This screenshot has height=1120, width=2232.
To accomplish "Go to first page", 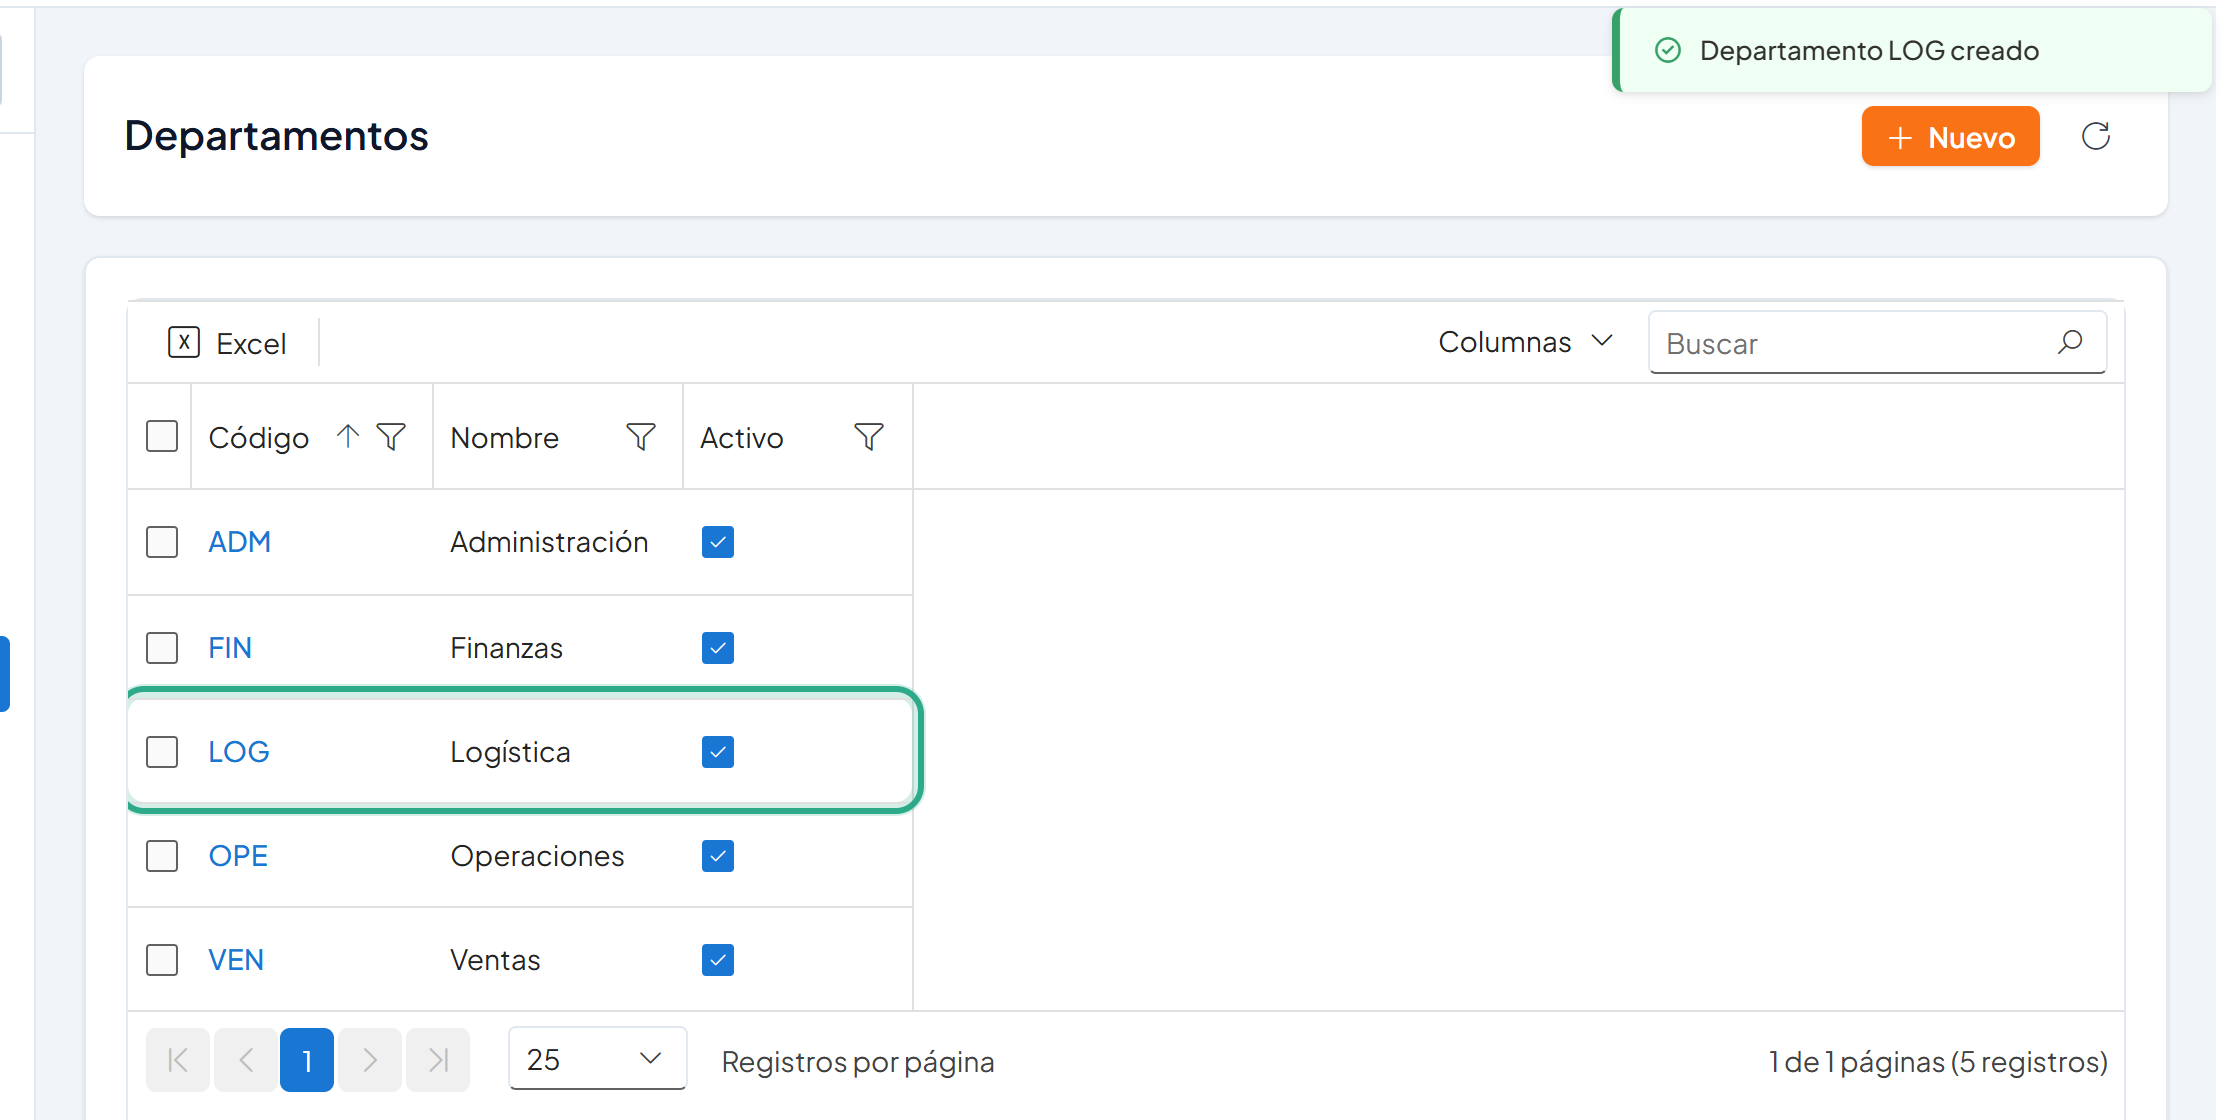I will (178, 1059).
